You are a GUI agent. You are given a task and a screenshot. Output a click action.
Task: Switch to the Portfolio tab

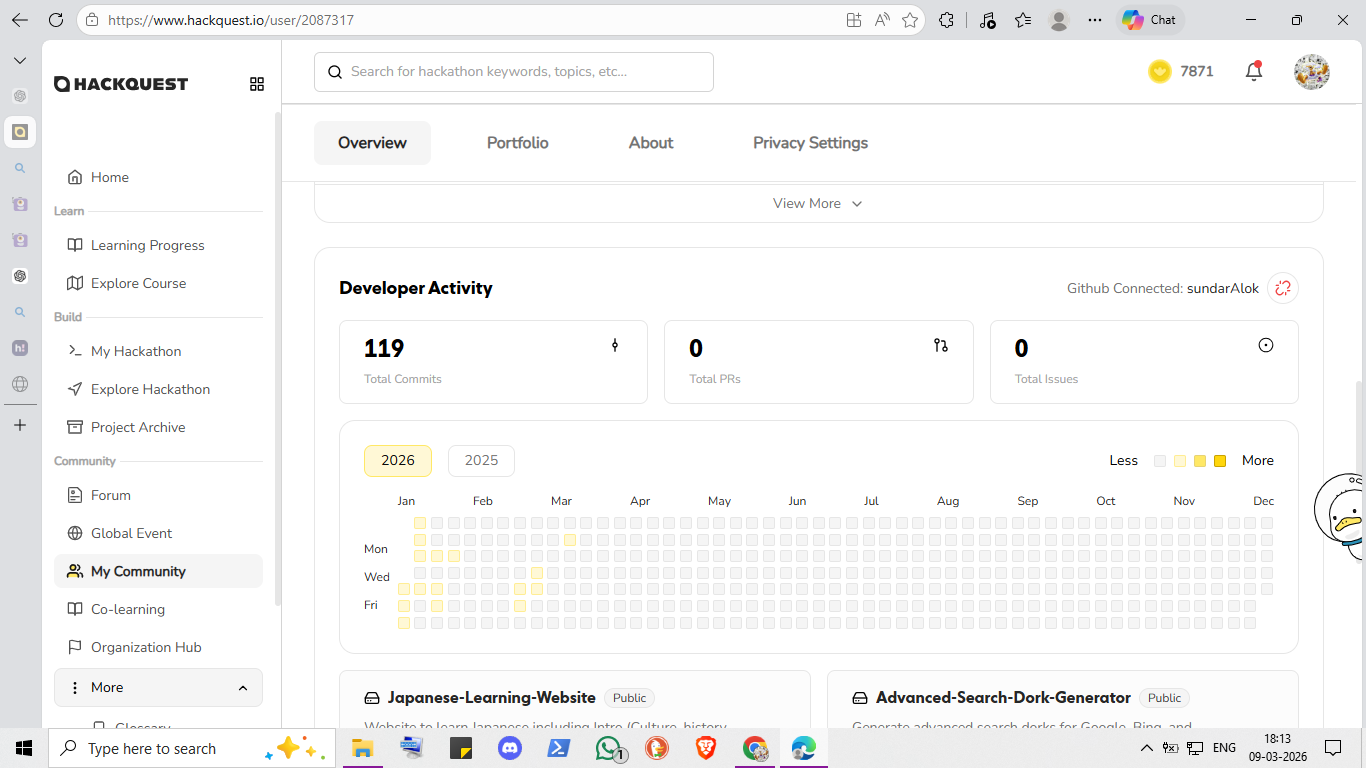pos(517,143)
